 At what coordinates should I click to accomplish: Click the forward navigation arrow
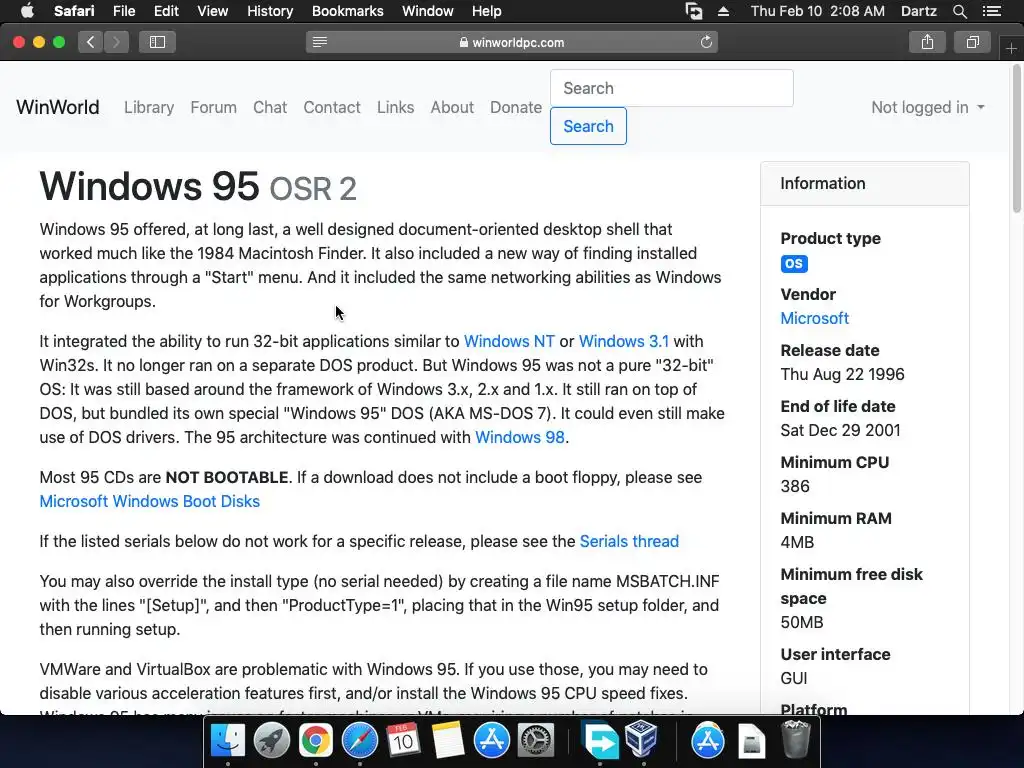click(116, 42)
